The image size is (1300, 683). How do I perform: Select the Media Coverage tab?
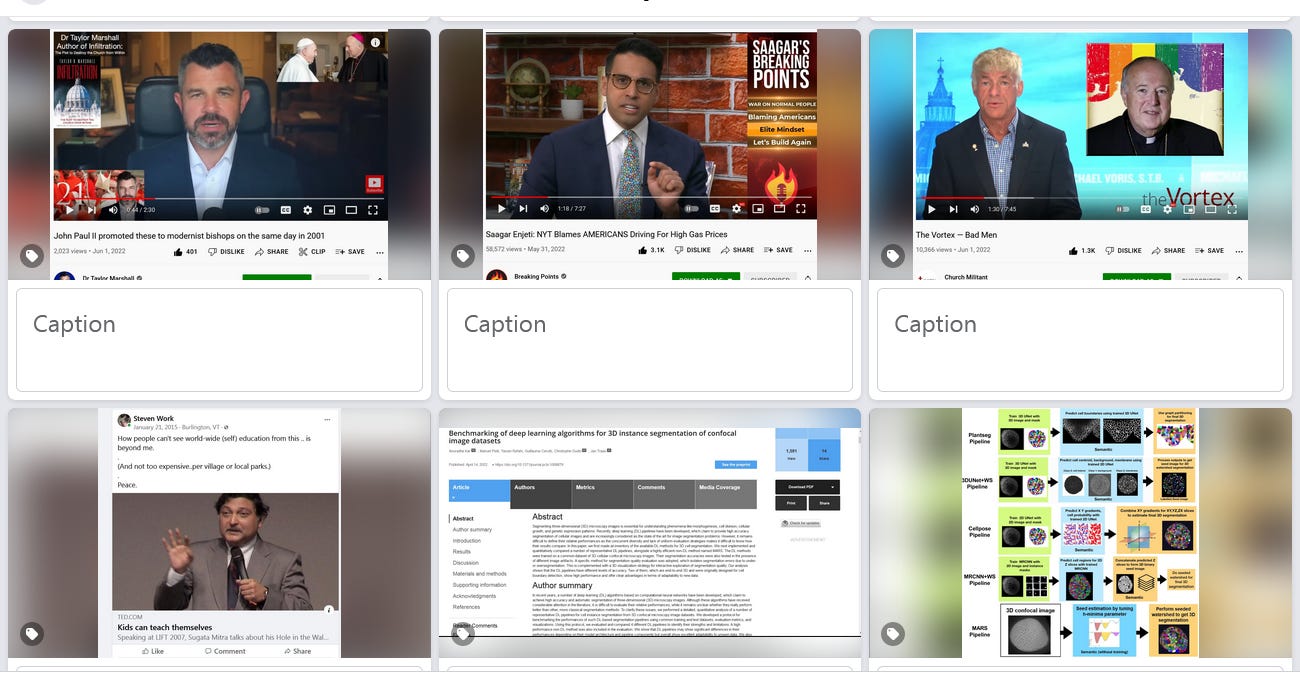click(727, 492)
